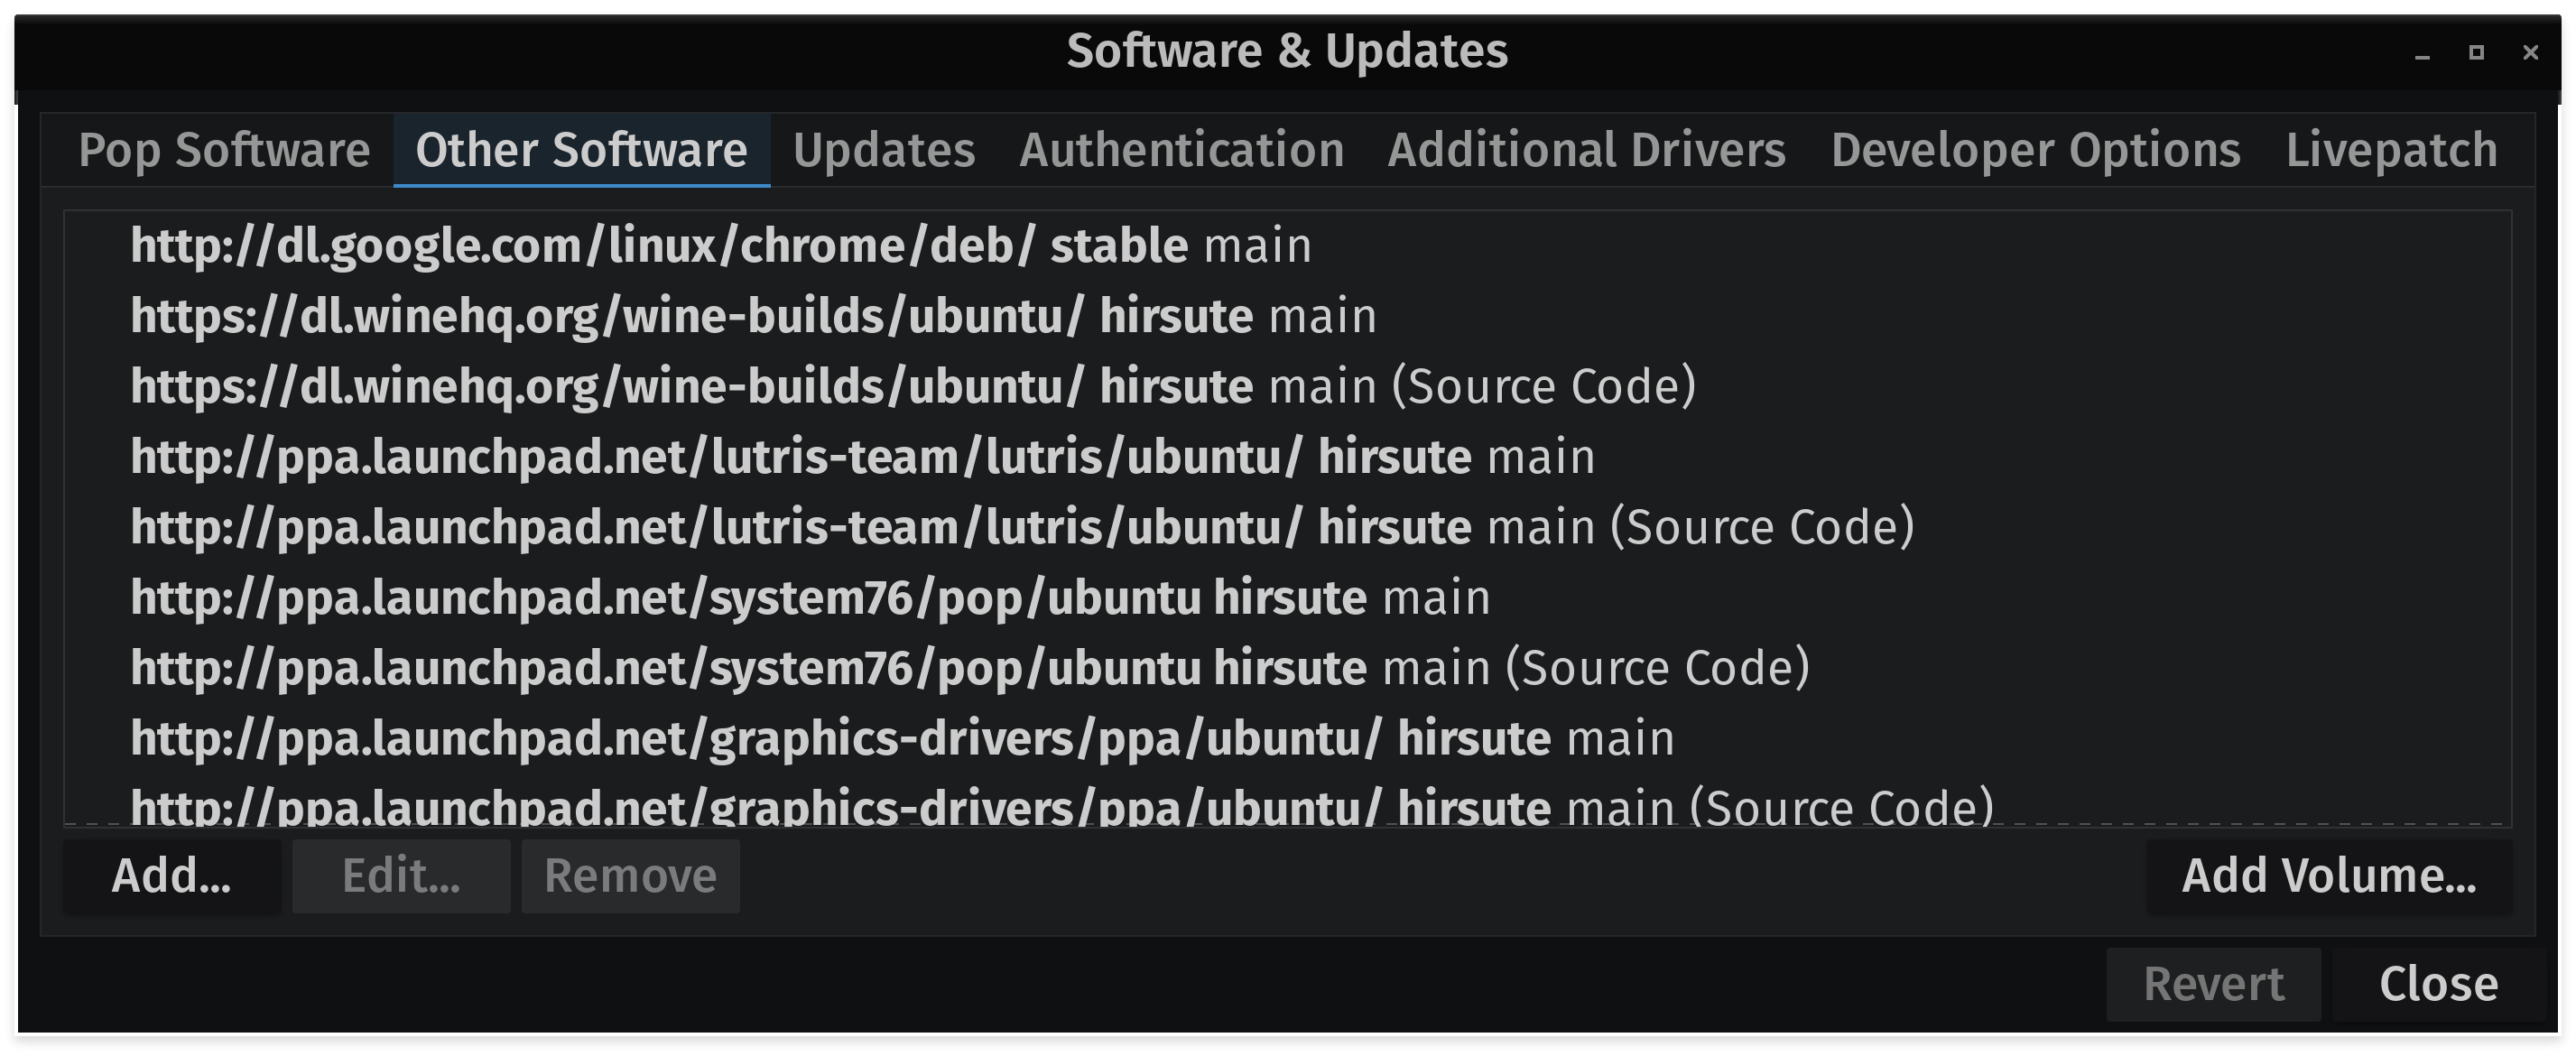
Task: Select the Developer Options tab
Action: tap(2035, 151)
